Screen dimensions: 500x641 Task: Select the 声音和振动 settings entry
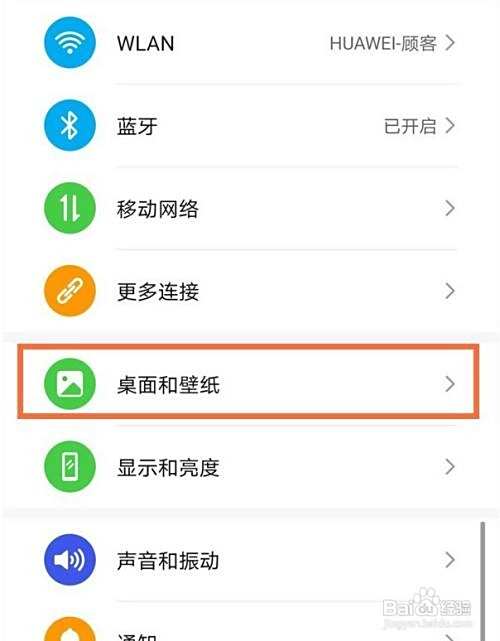[x=248, y=560]
